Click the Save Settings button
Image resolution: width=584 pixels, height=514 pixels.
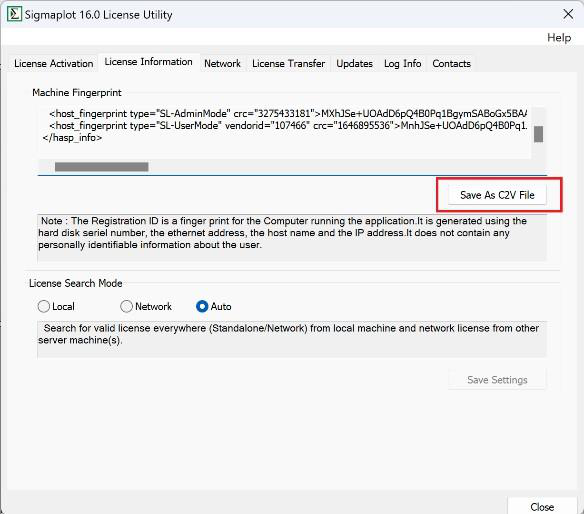[497, 380]
